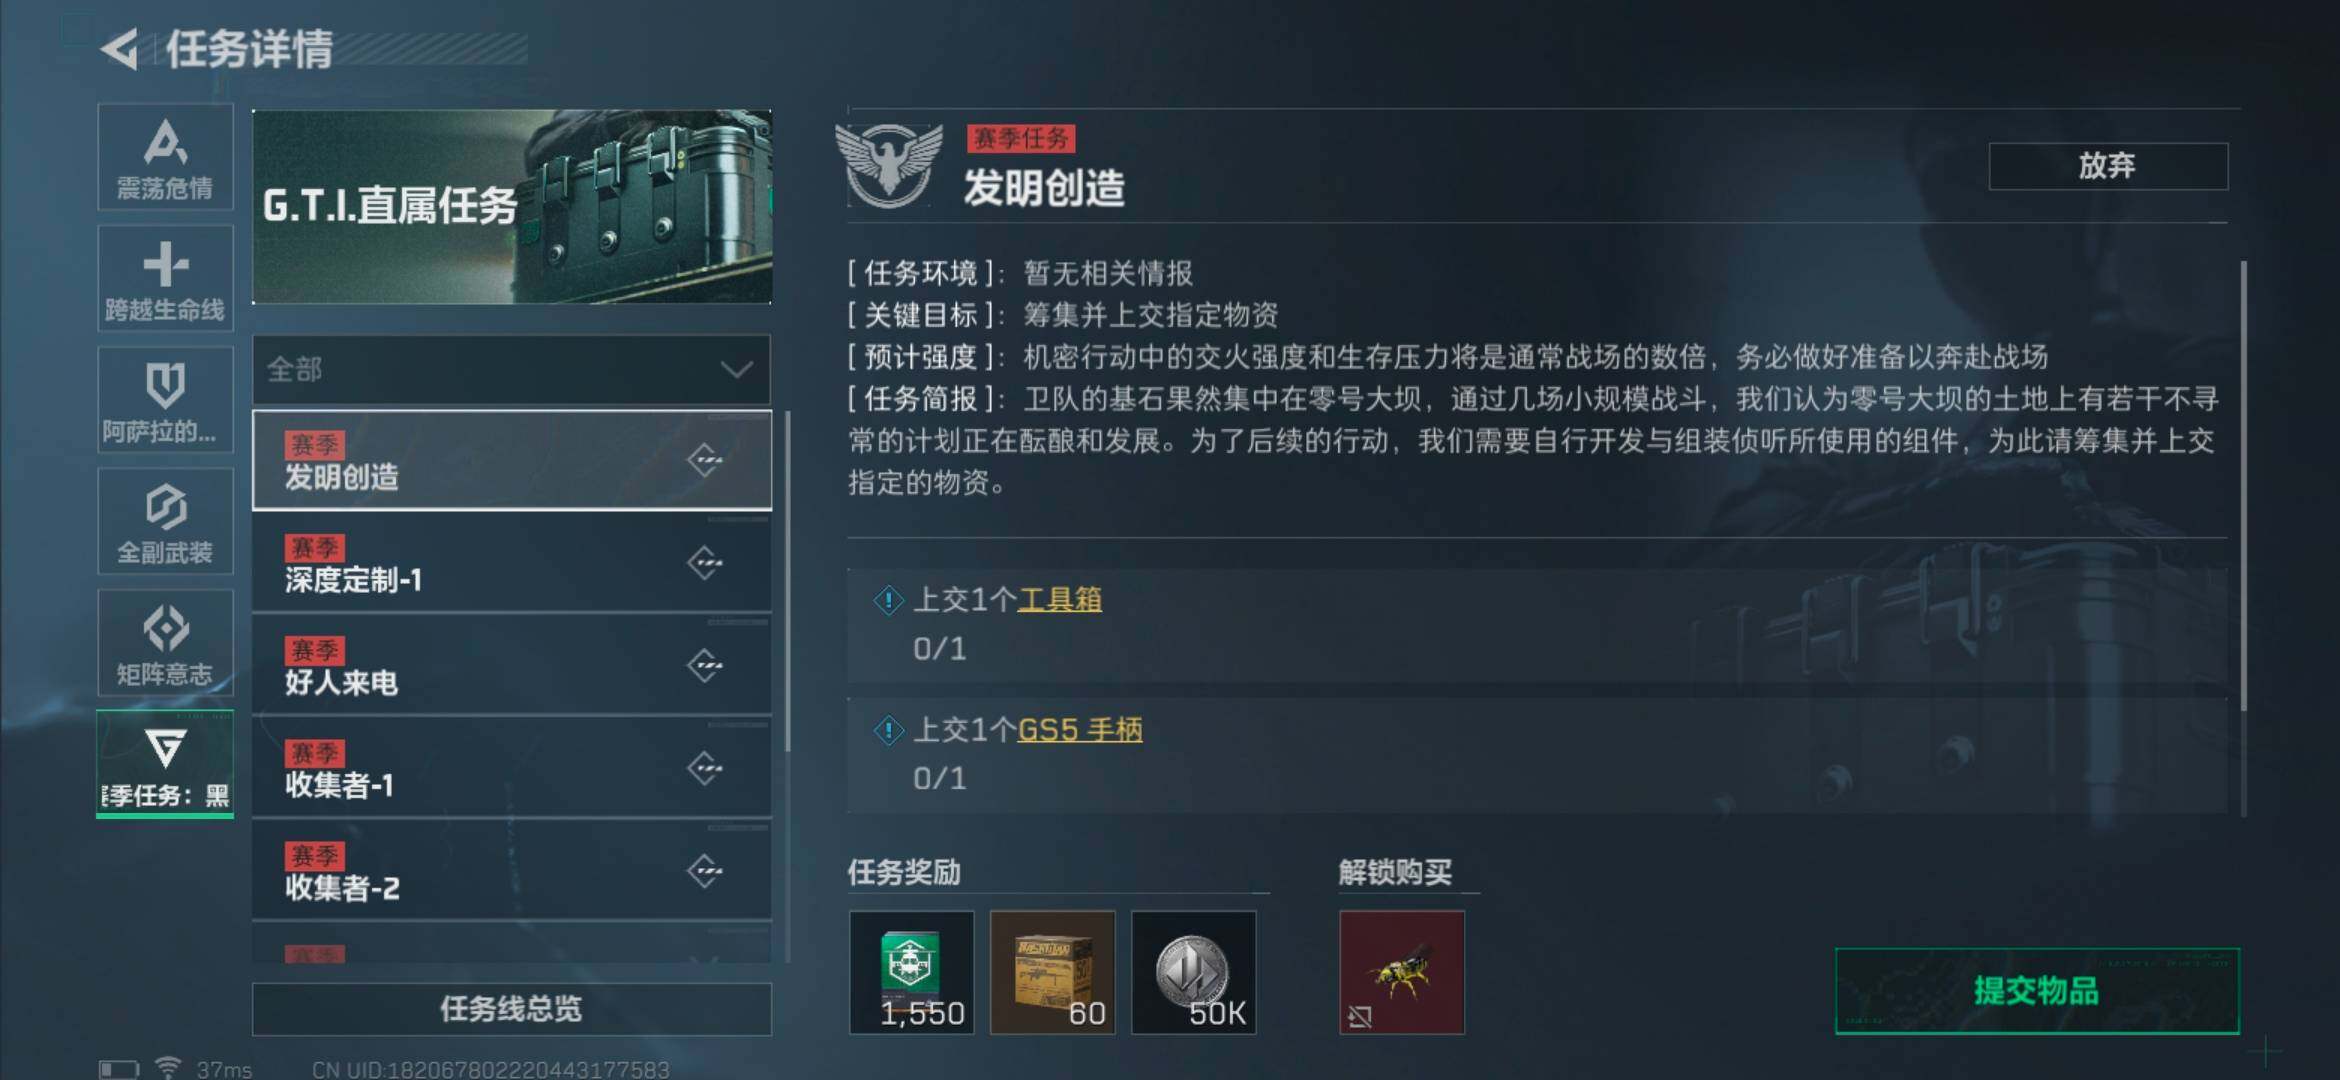Select the 收集者-1 task entry
Screen dimensions: 2340x1080
(511, 768)
